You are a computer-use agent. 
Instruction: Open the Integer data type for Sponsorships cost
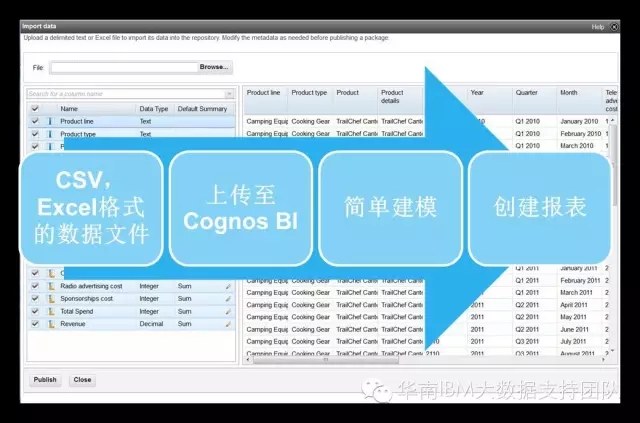149,299
